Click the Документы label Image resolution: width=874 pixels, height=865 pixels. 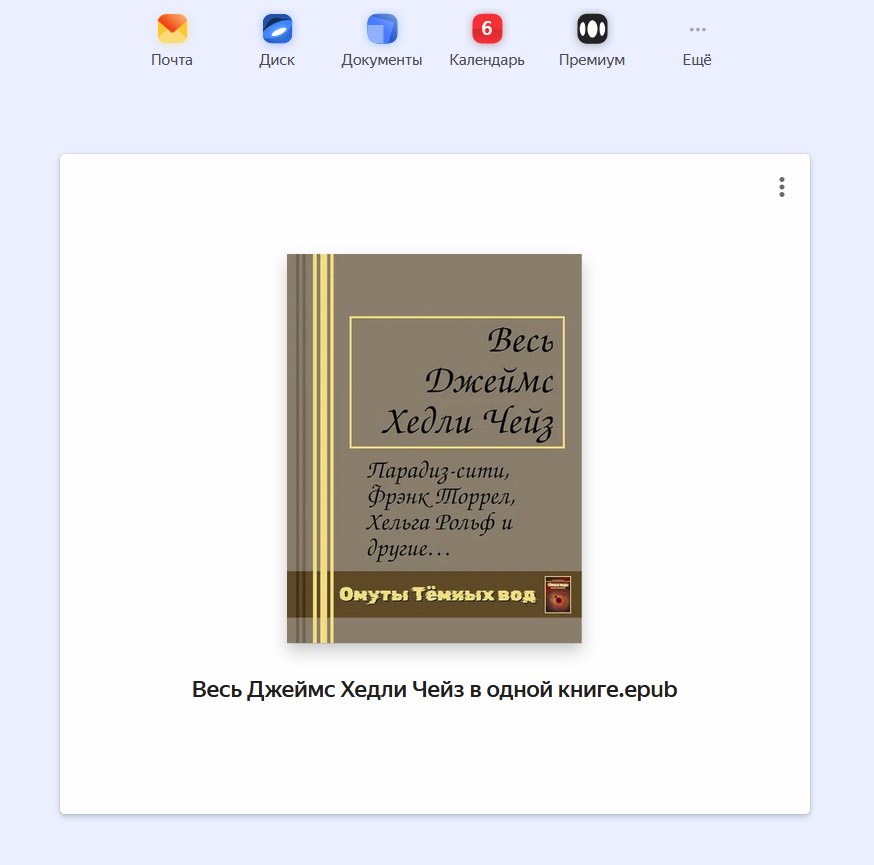(x=382, y=60)
